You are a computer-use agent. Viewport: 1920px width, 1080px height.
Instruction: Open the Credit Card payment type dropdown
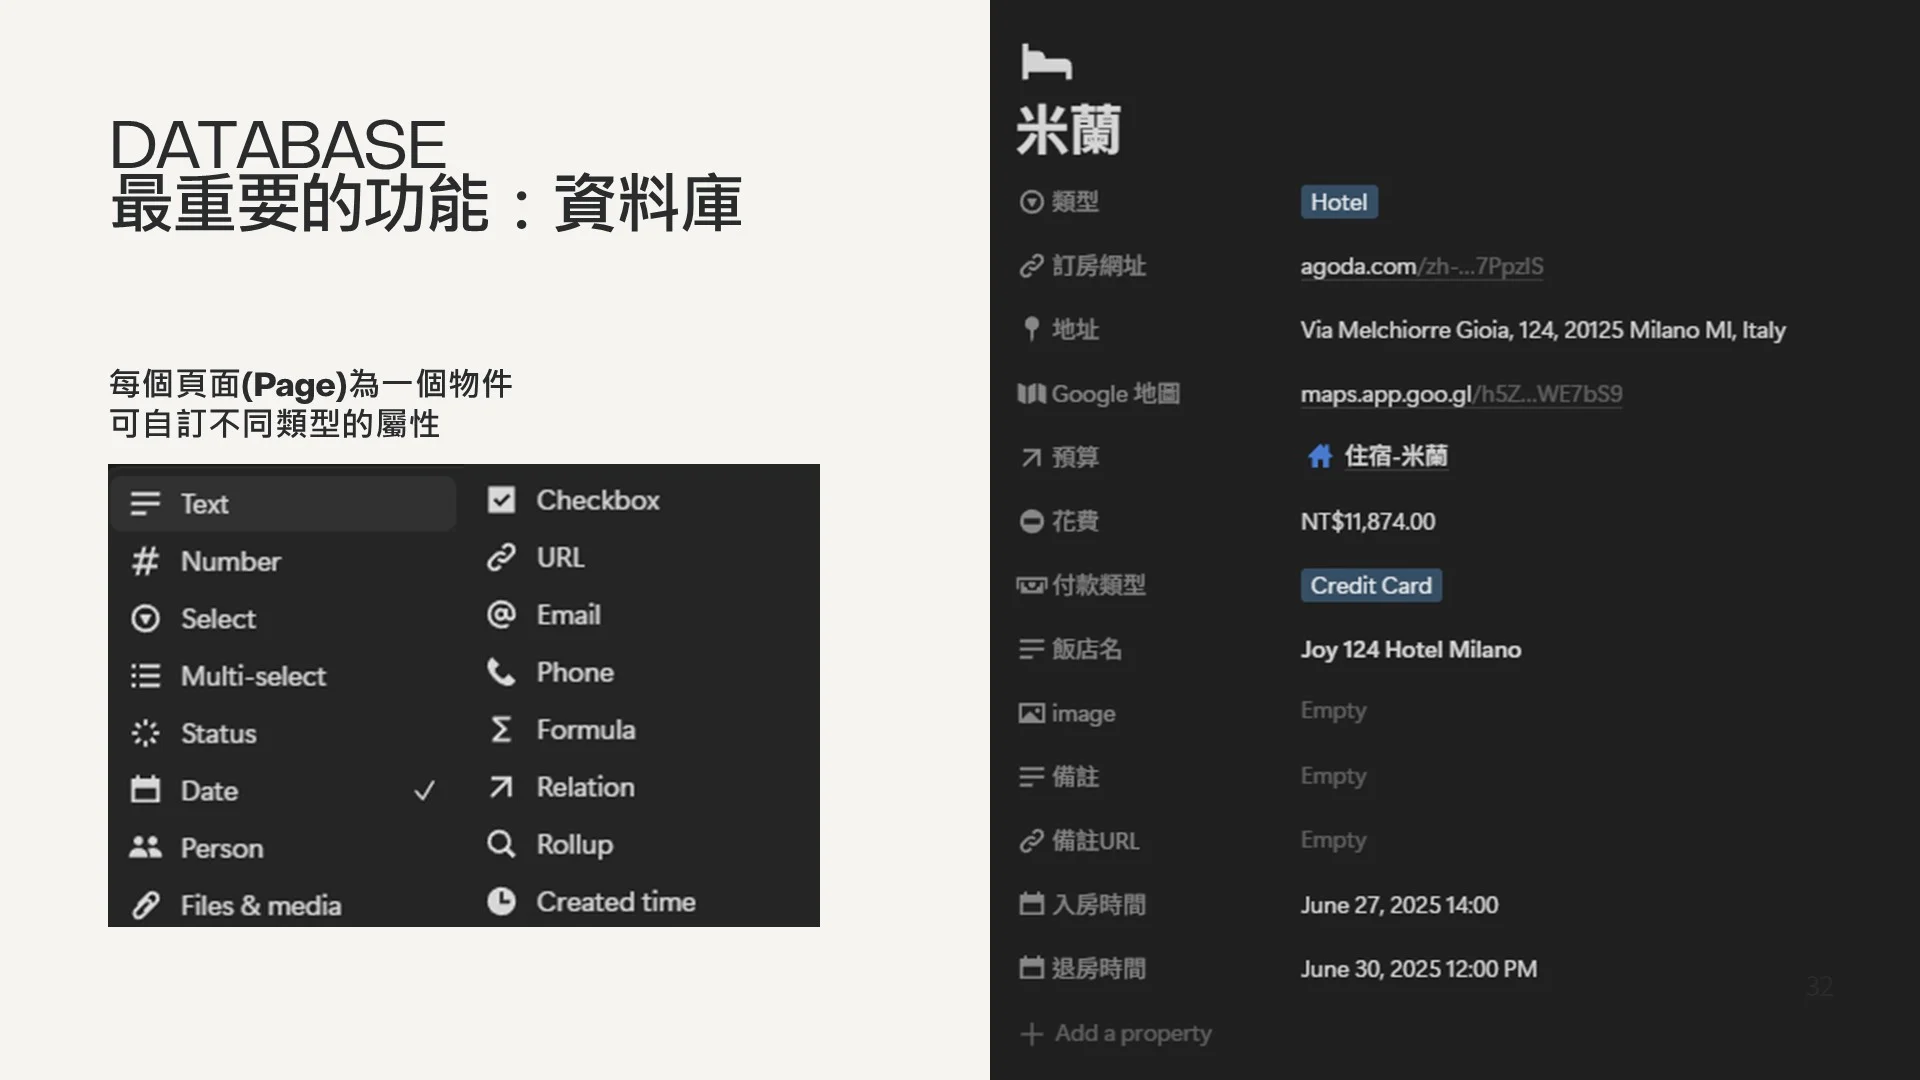tap(1370, 585)
